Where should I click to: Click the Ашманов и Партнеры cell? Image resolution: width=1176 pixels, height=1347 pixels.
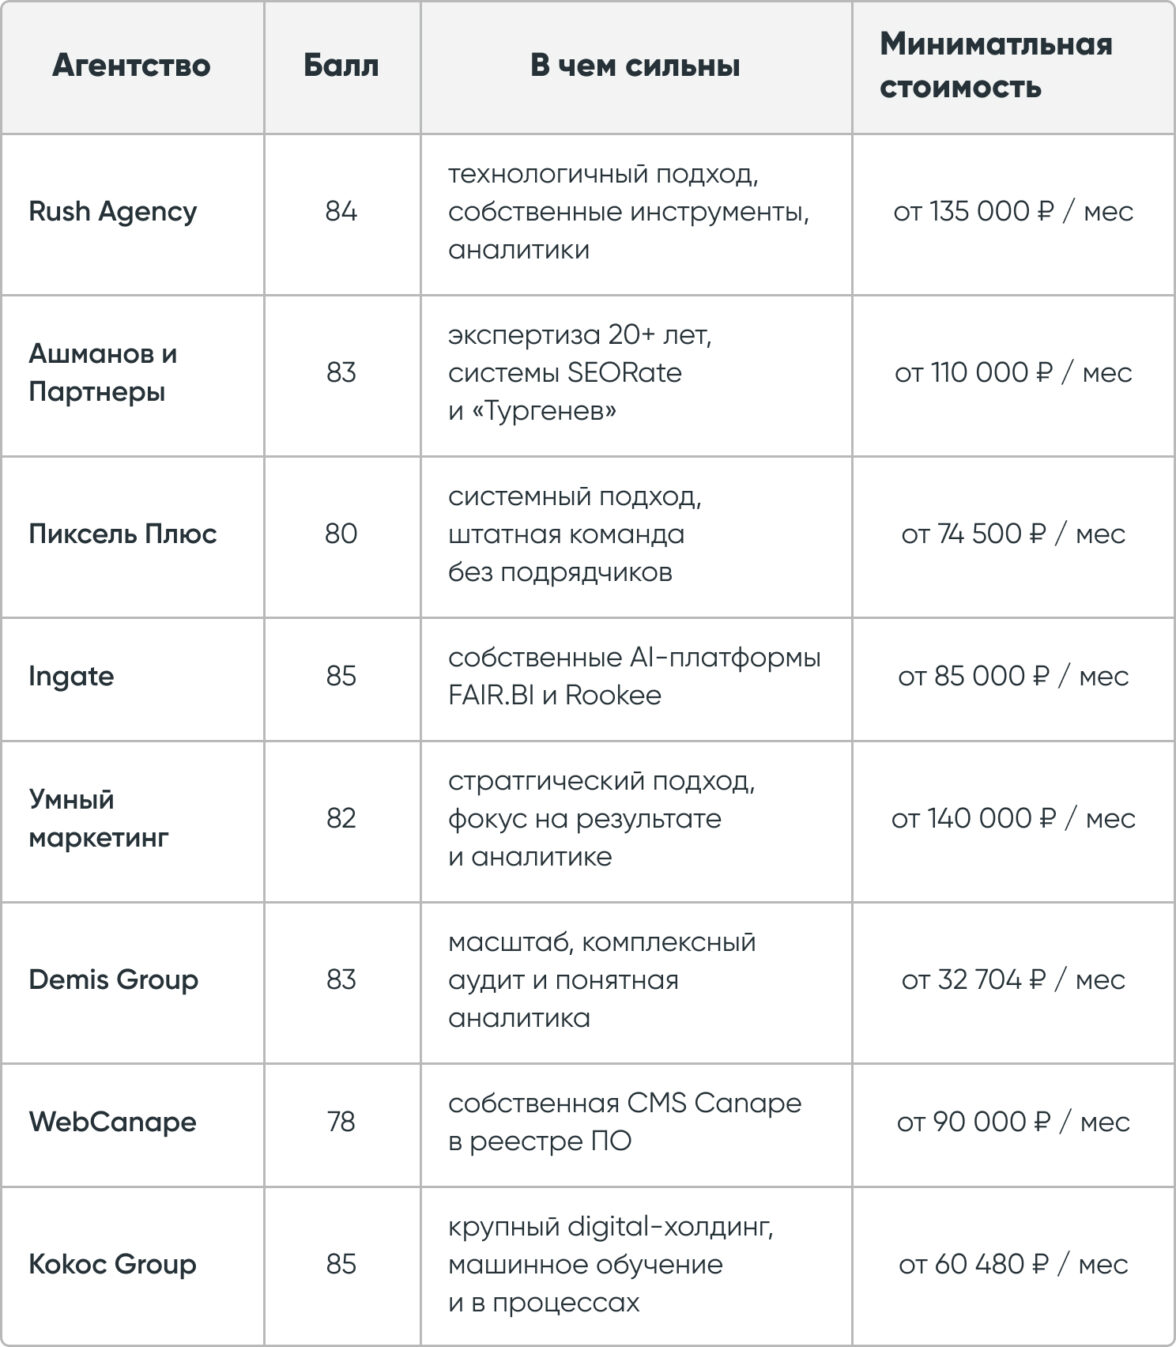point(102,373)
